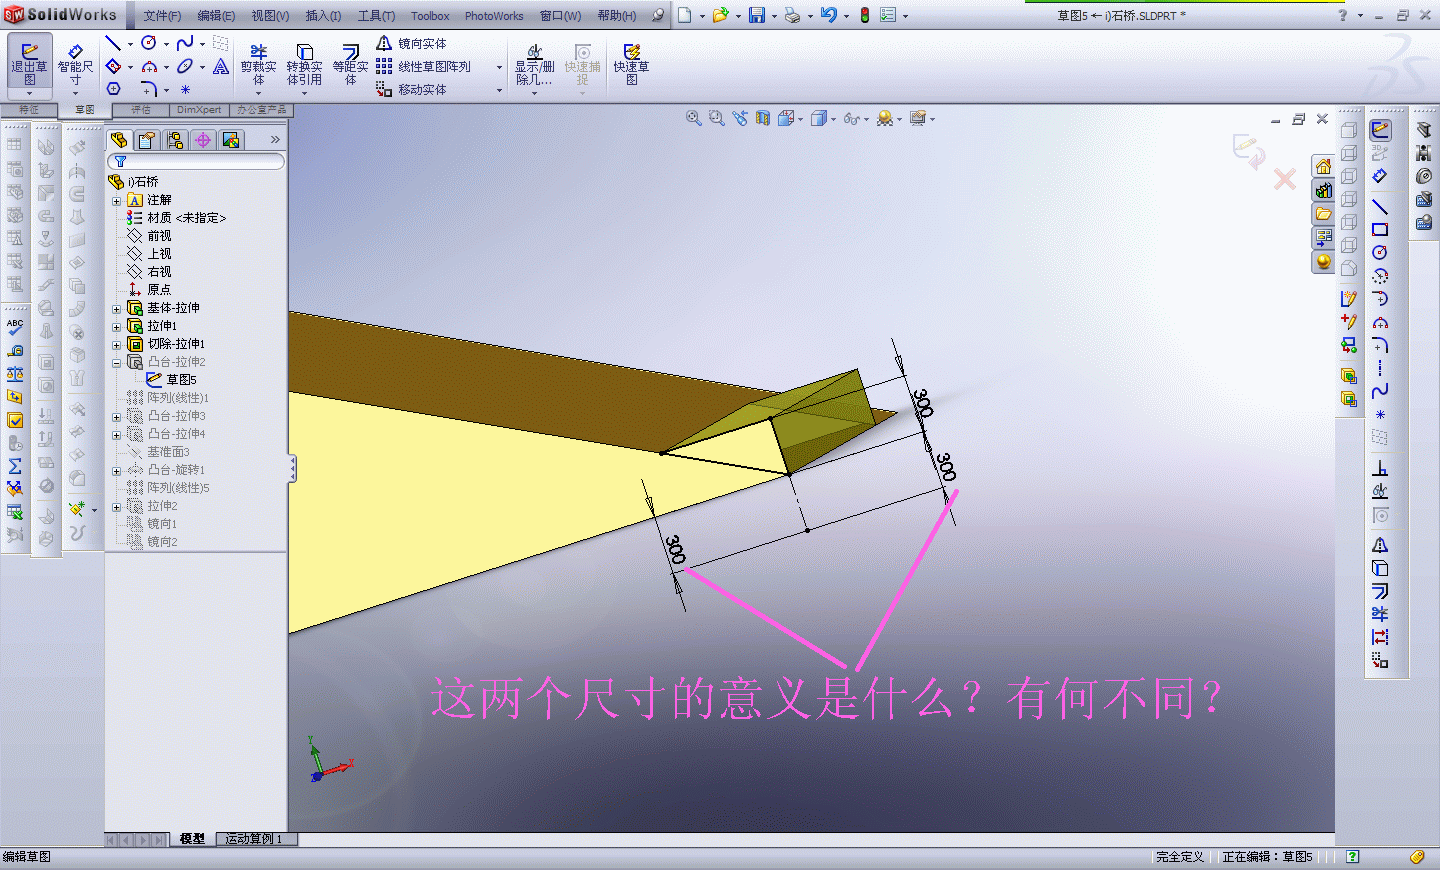The width and height of the screenshot is (1440, 870).
Task: Click Move Entities (移动实体)
Action: pos(411,90)
